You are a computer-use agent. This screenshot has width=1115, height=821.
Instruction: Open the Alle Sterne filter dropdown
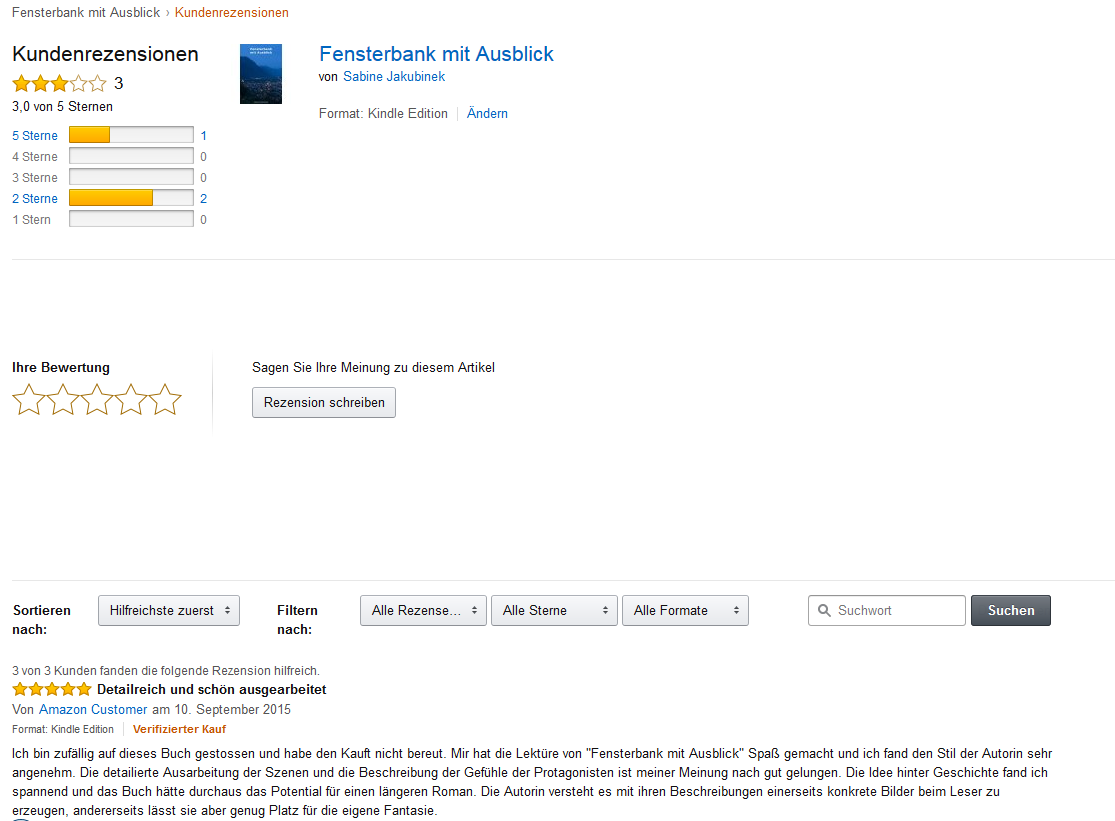tap(554, 611)
